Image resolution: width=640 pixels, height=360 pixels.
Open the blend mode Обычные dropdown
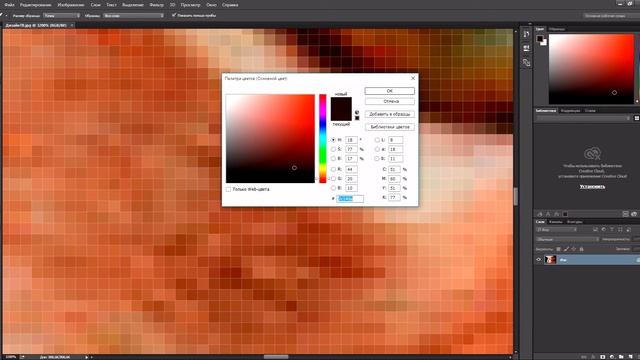pos(567,239)
